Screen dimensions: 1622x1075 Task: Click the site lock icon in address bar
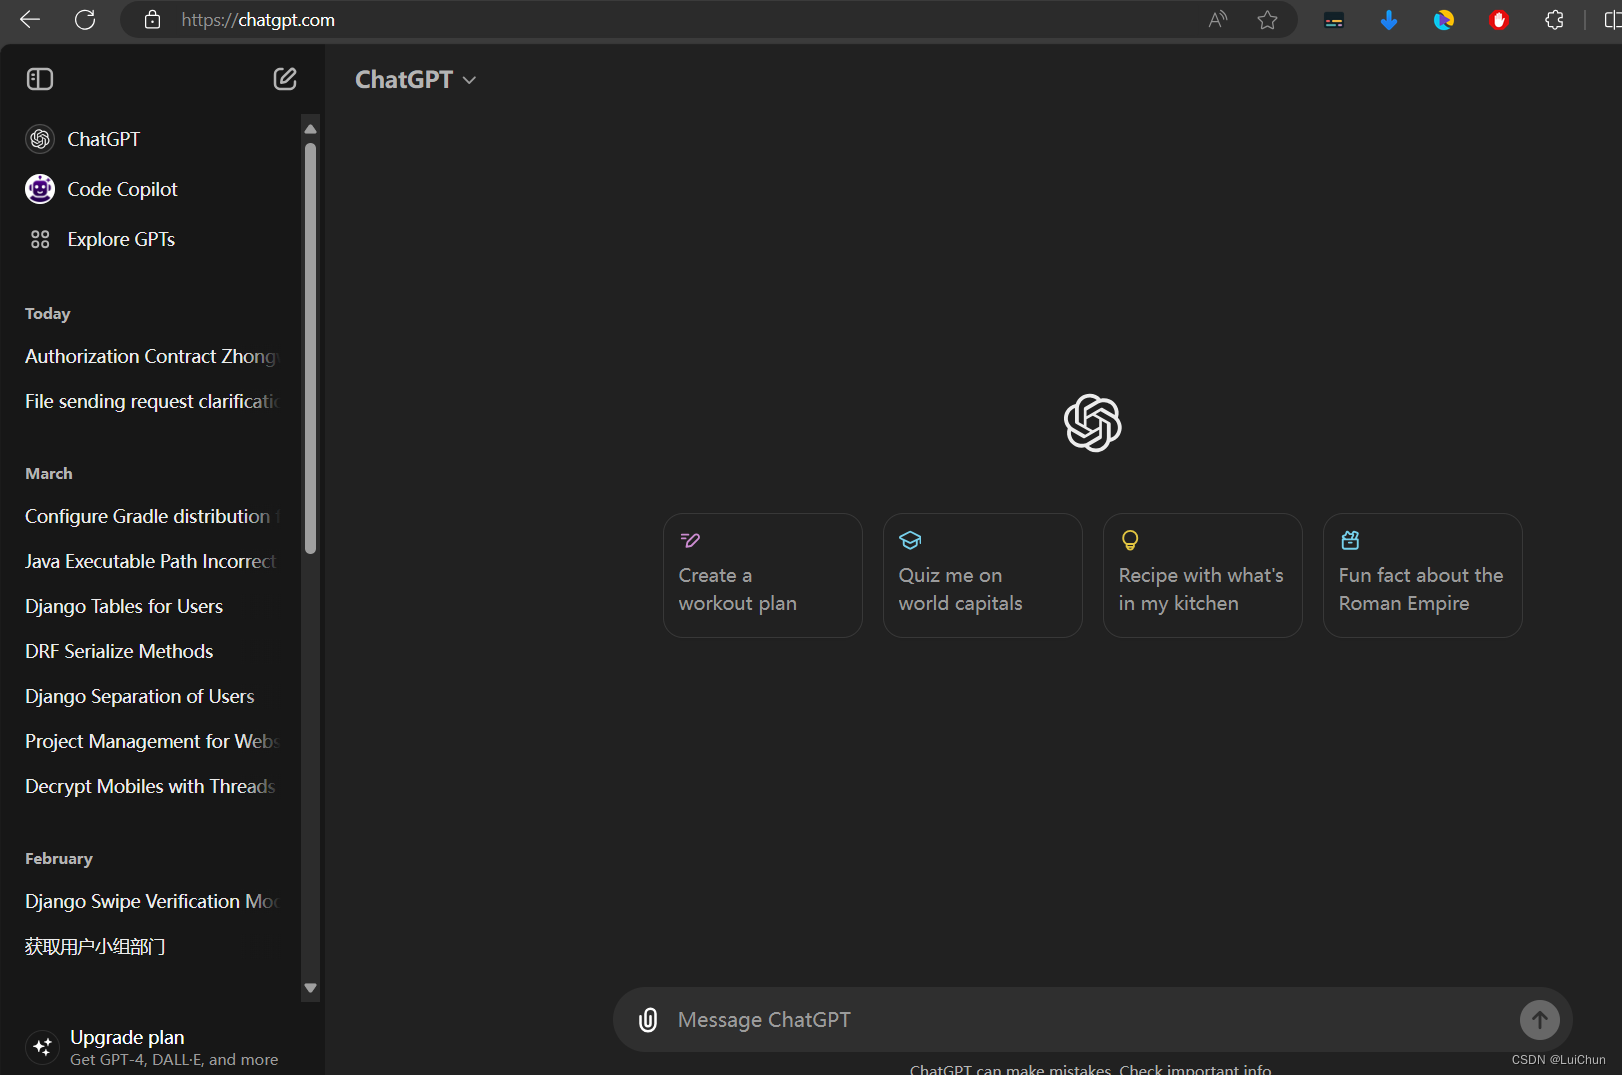pyautogui.click(x=152, y=20)
